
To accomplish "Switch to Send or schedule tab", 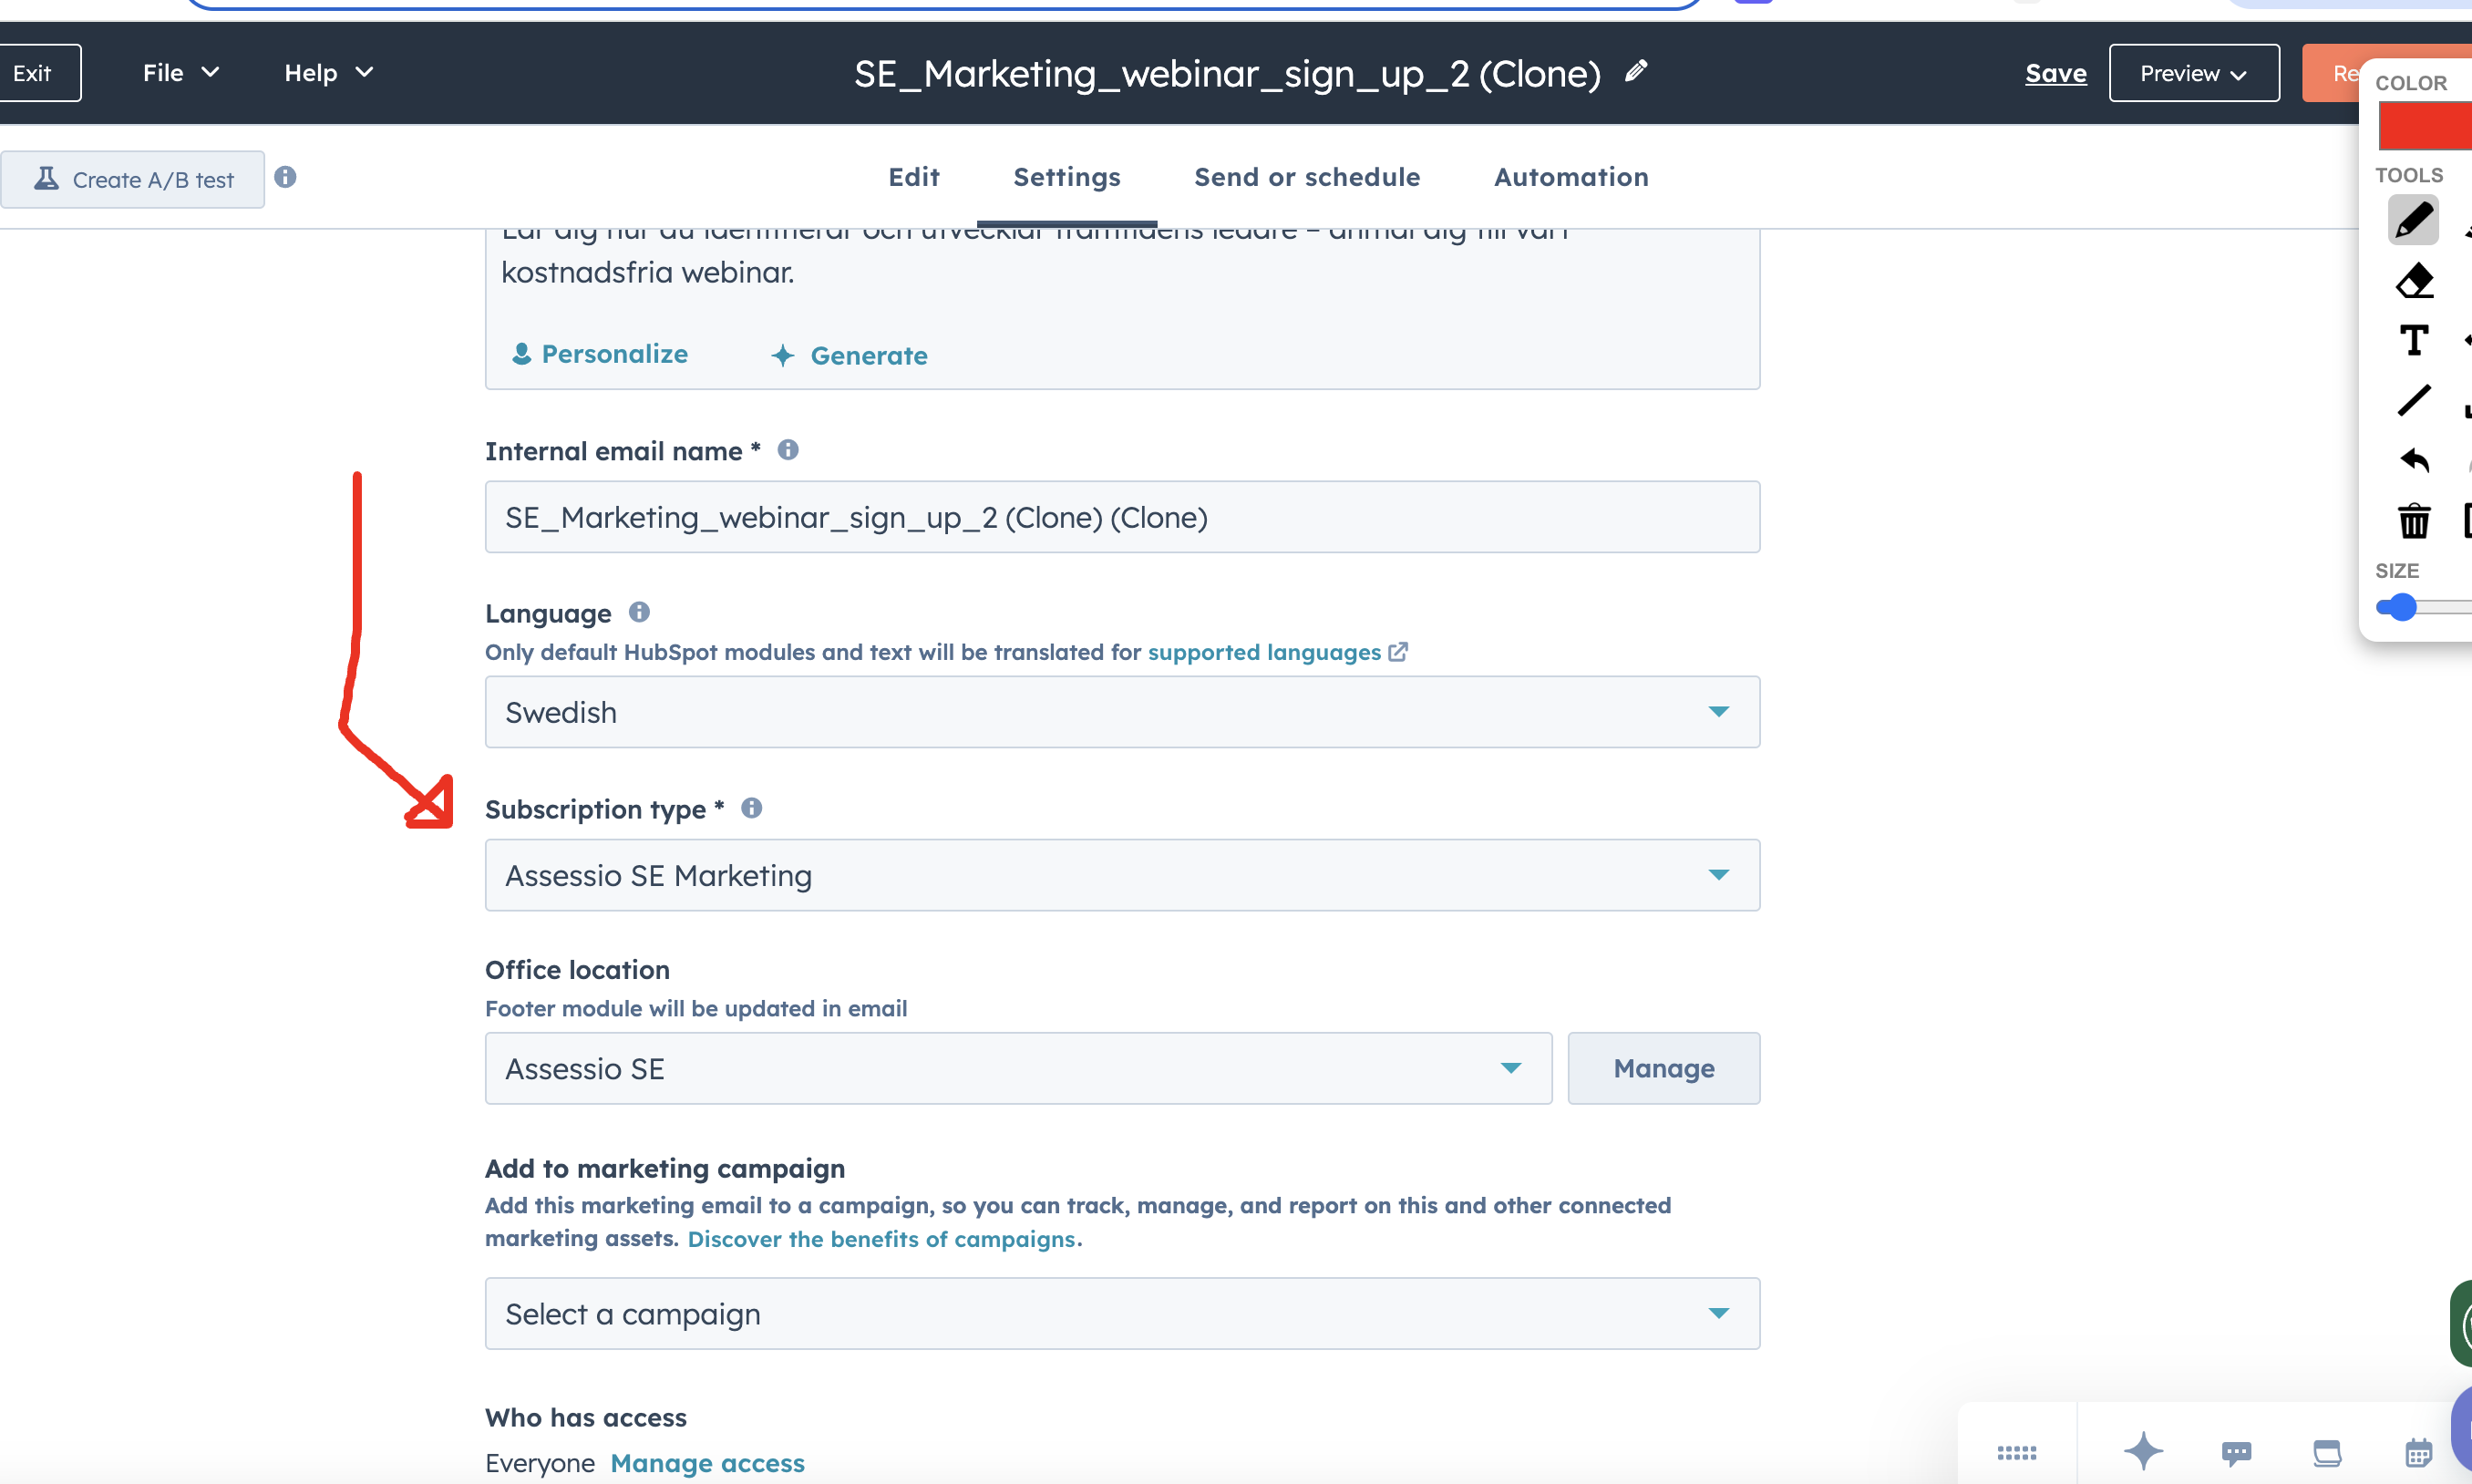I will pyautogui.click(x=1307, y=177).
